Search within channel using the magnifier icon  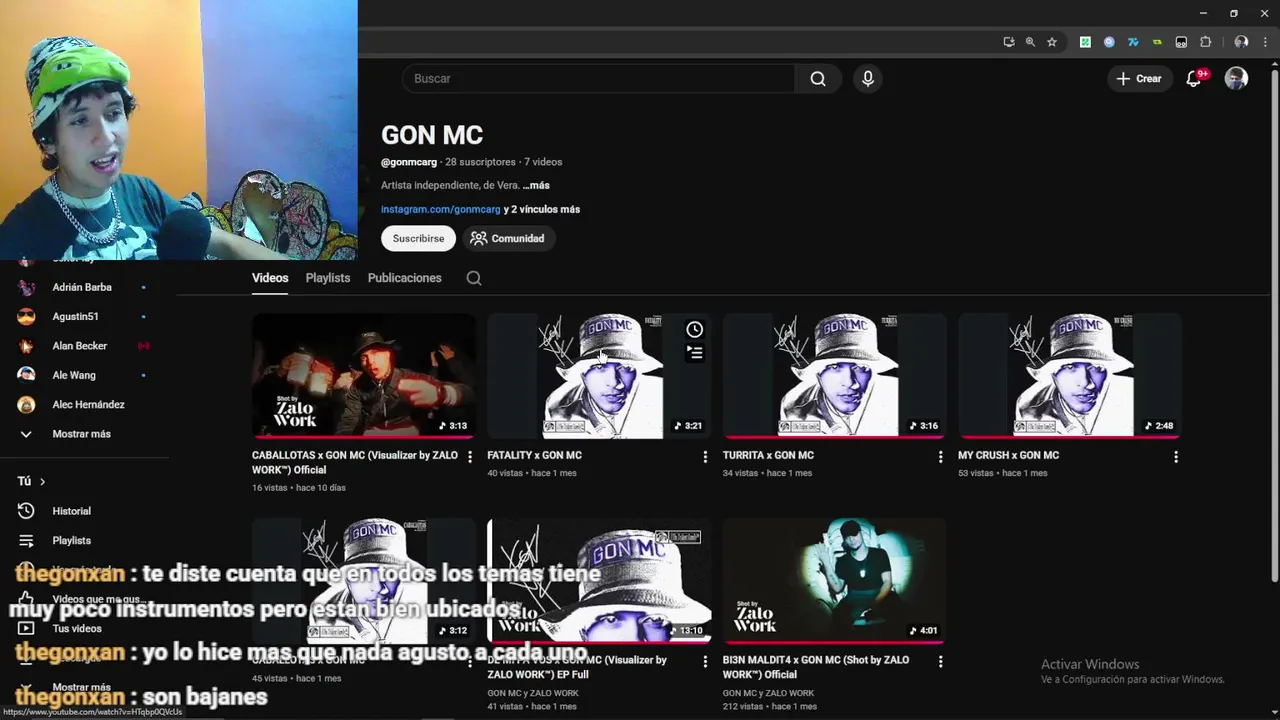click(474, 278)
